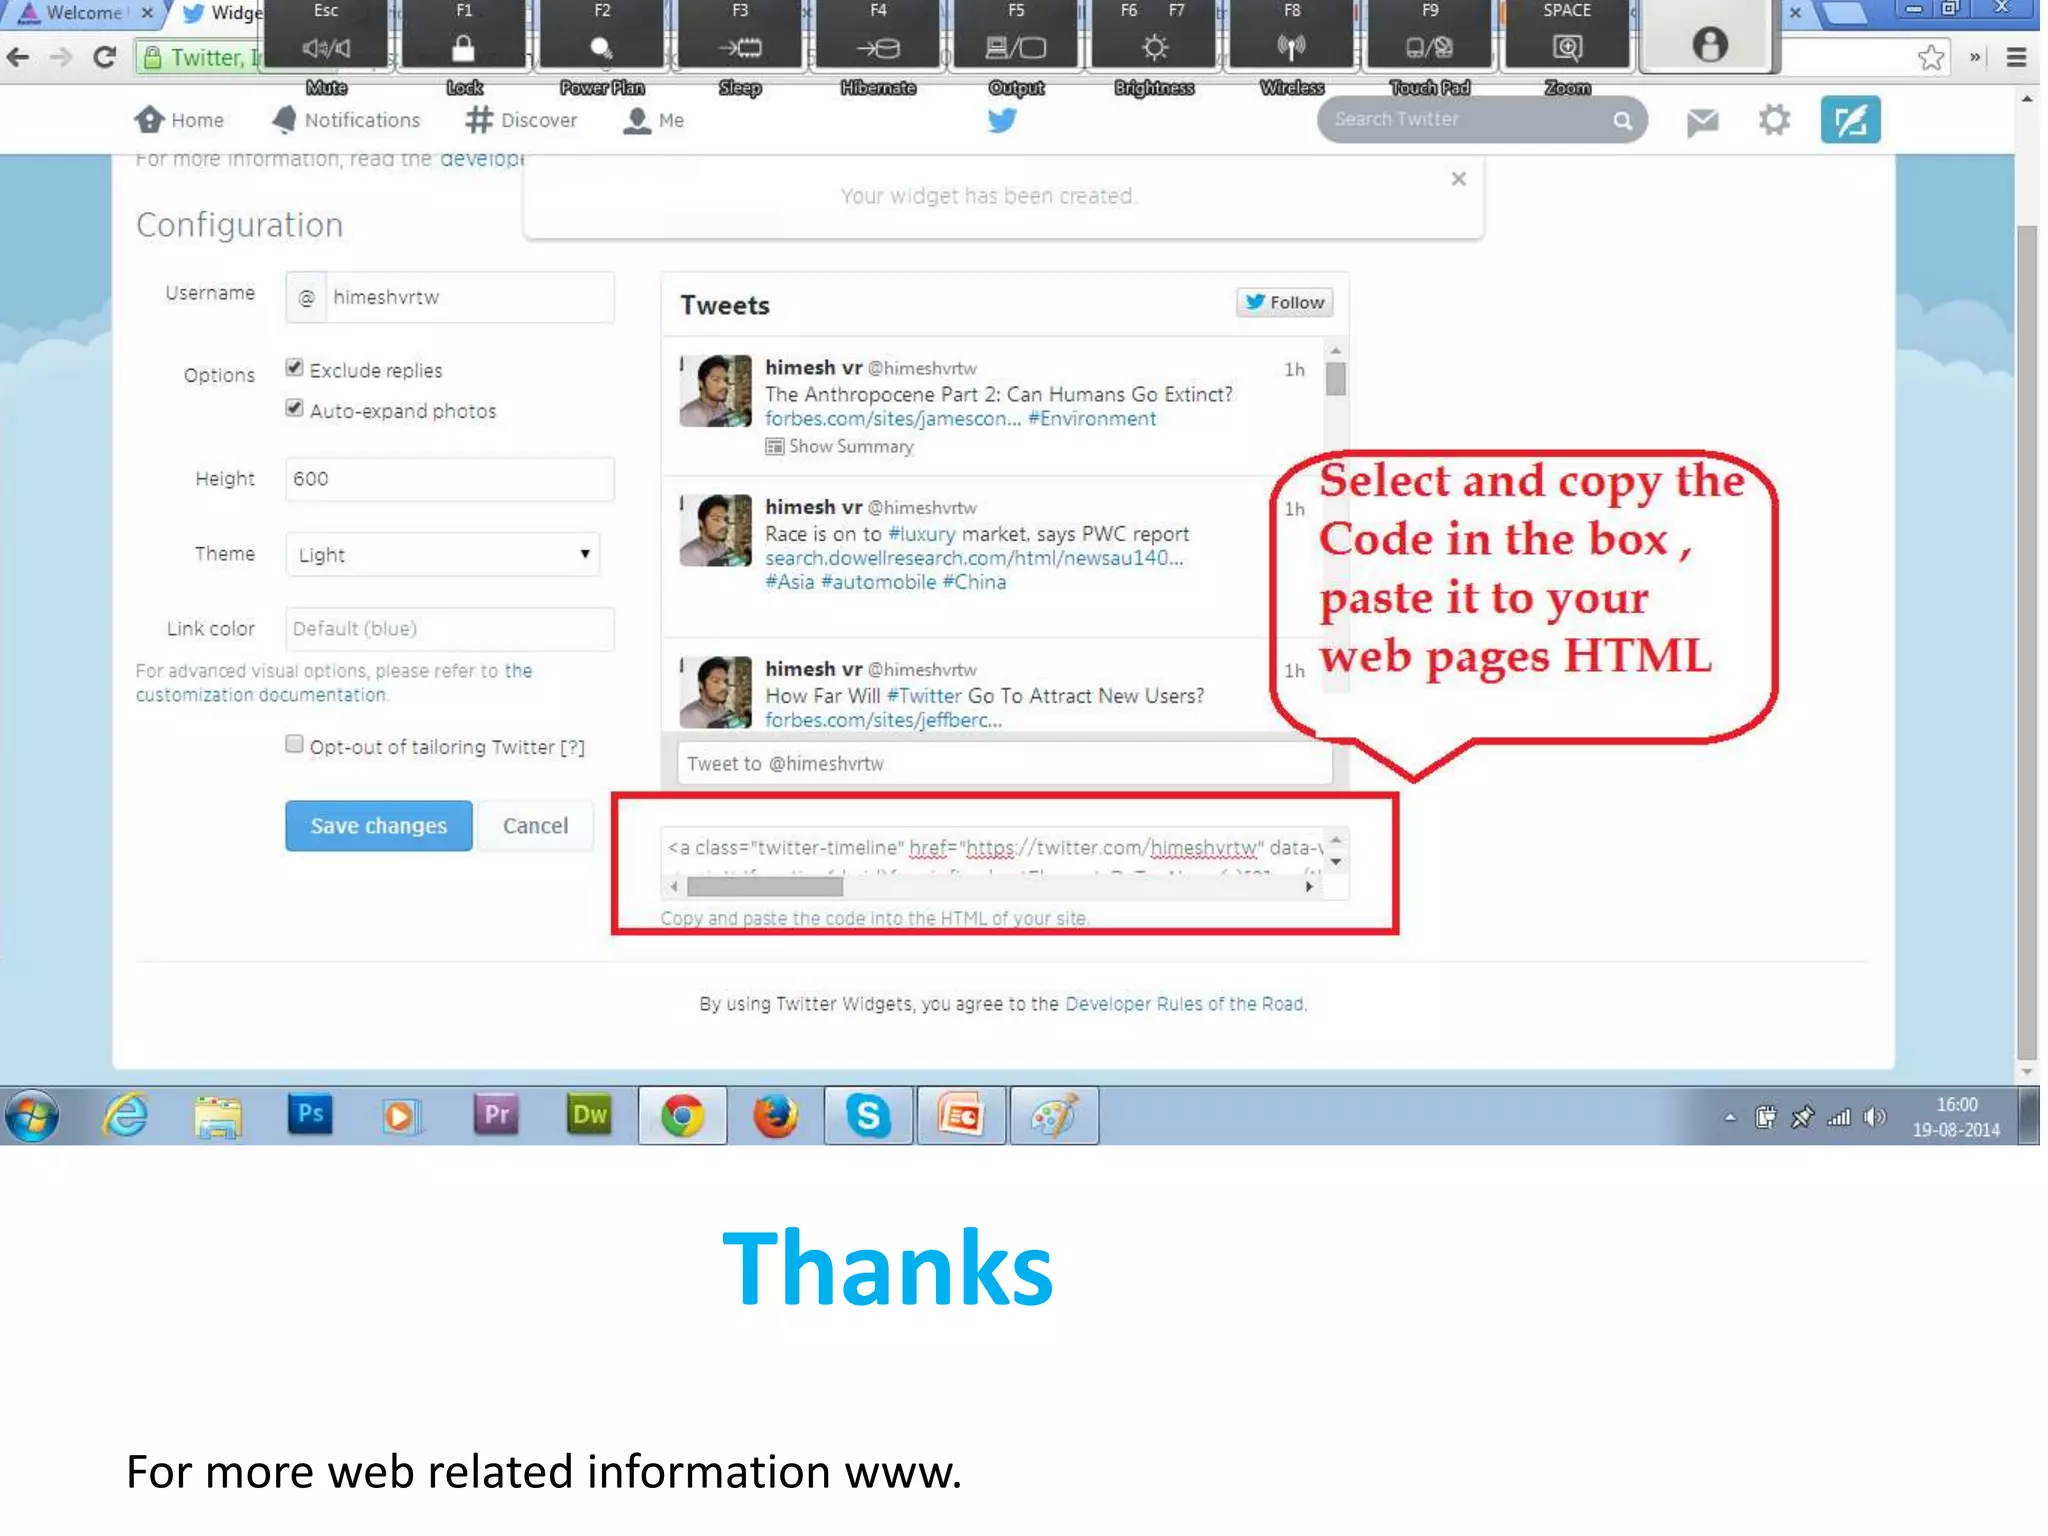Open the Home tab in Twitter navbar
Screen dimensions: 2048x1536
pyautogui.click(x=179, y=120)
